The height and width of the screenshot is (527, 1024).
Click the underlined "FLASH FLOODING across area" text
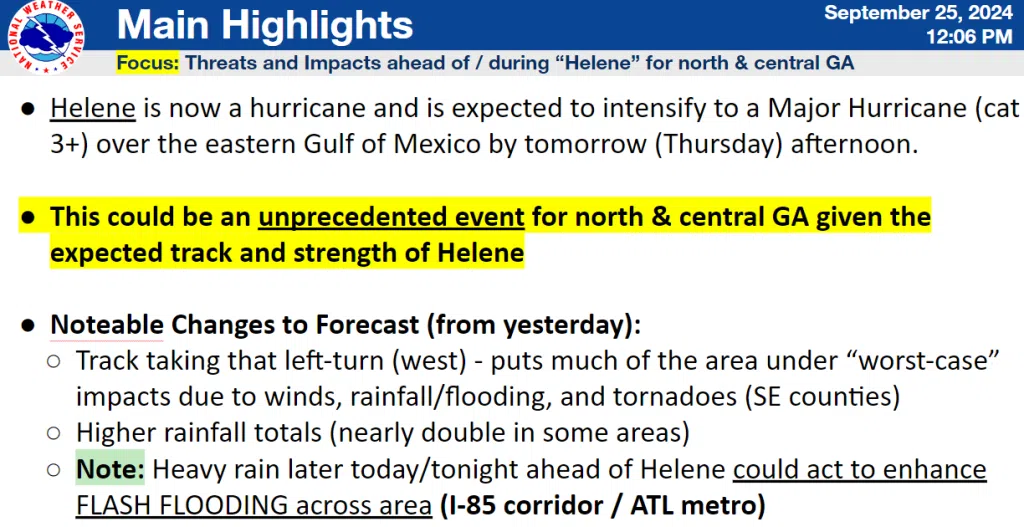pos(253,505)
